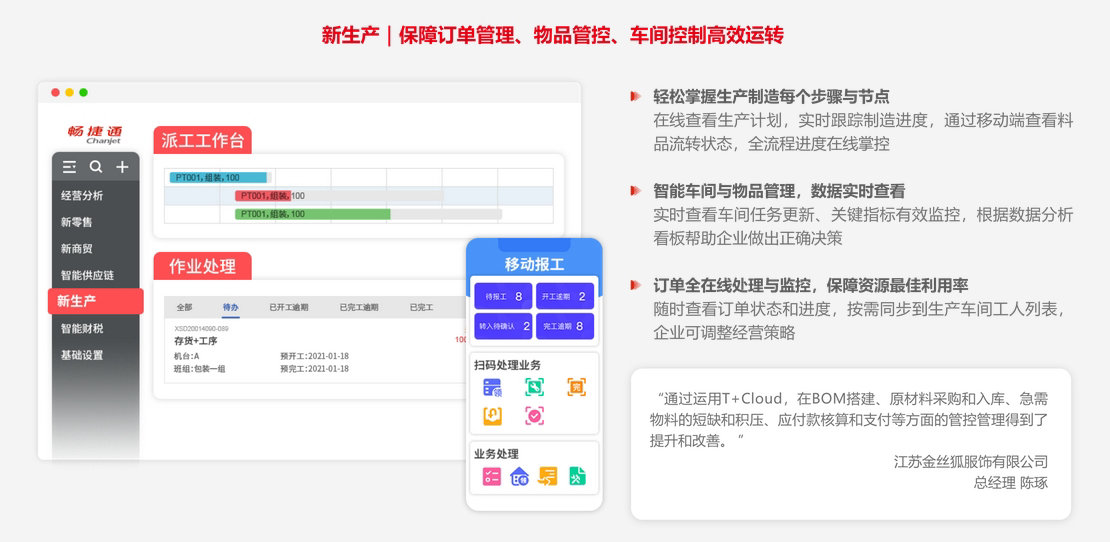This screenshot has height=542, width=1110.
Task: Open 基础设置 in the sidebar
Action: [82, 355]
